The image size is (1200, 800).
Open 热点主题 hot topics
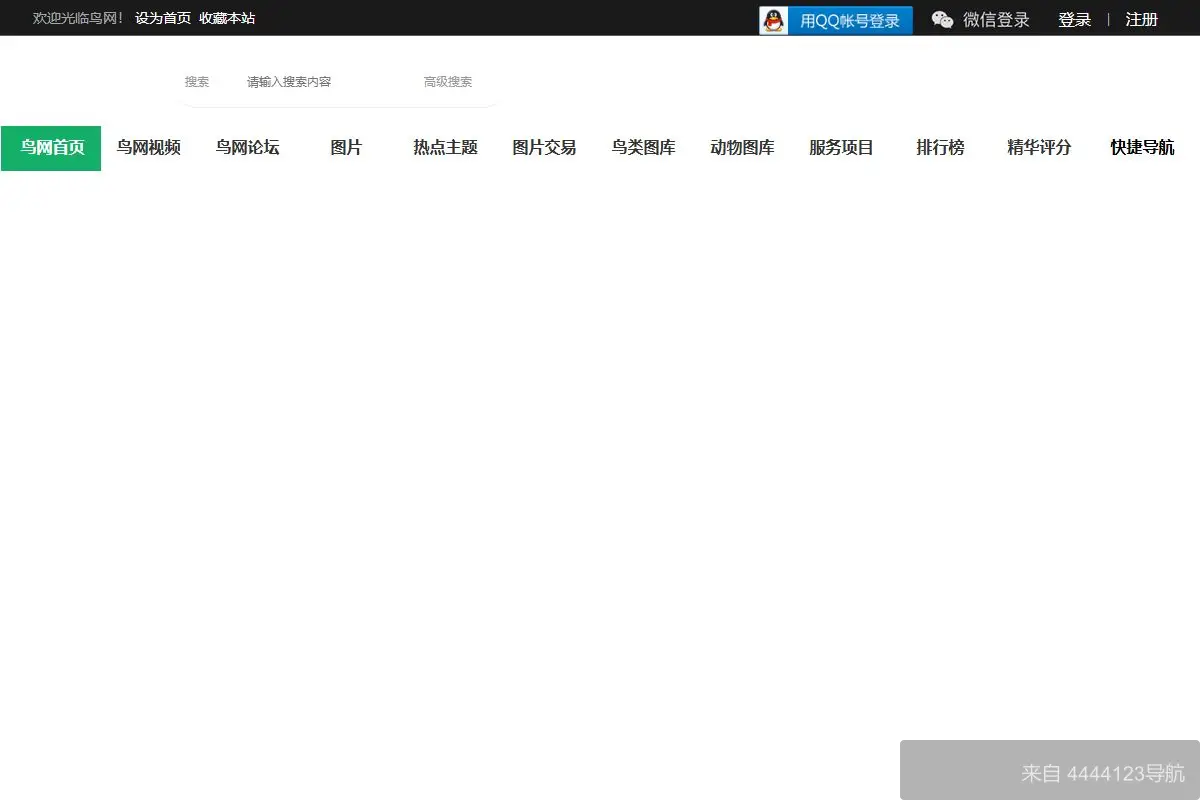(445, 147)
